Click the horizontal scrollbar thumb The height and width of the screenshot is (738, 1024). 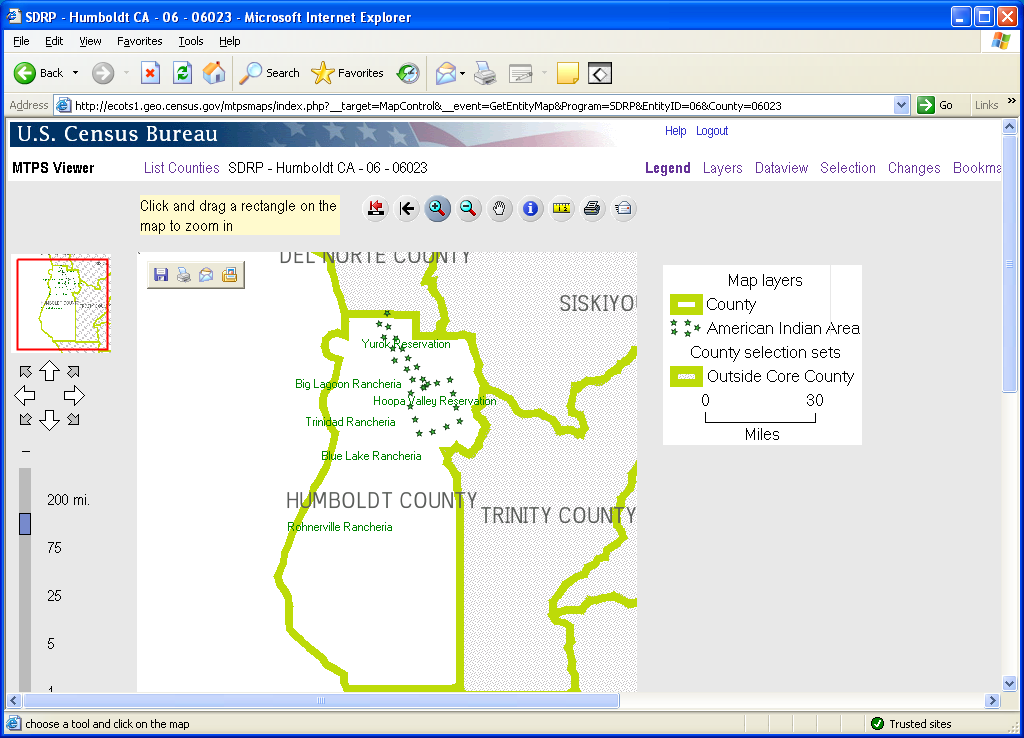(321, 700)
